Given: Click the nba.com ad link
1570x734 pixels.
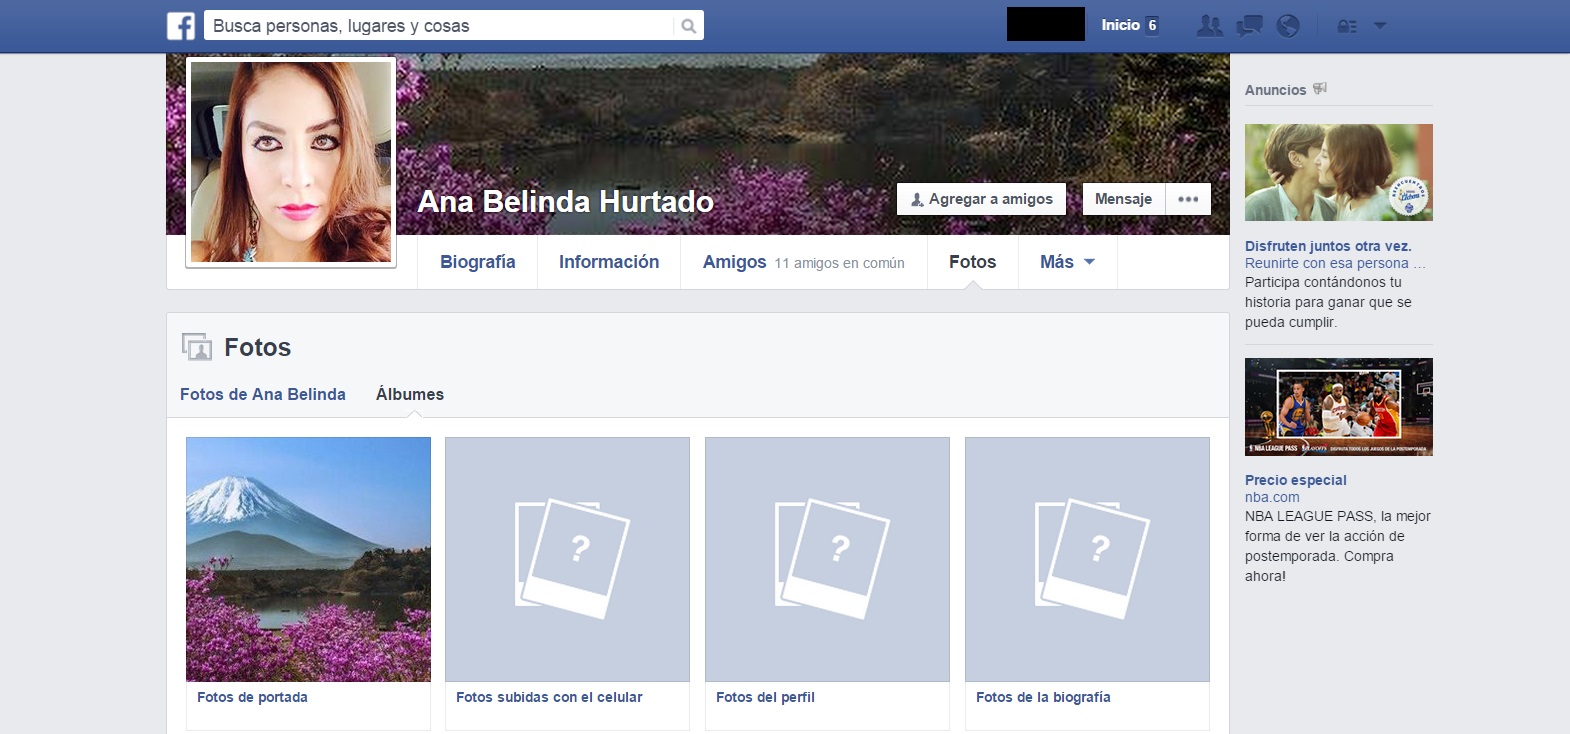Looking at the screenshot, I should (1272, 497).
